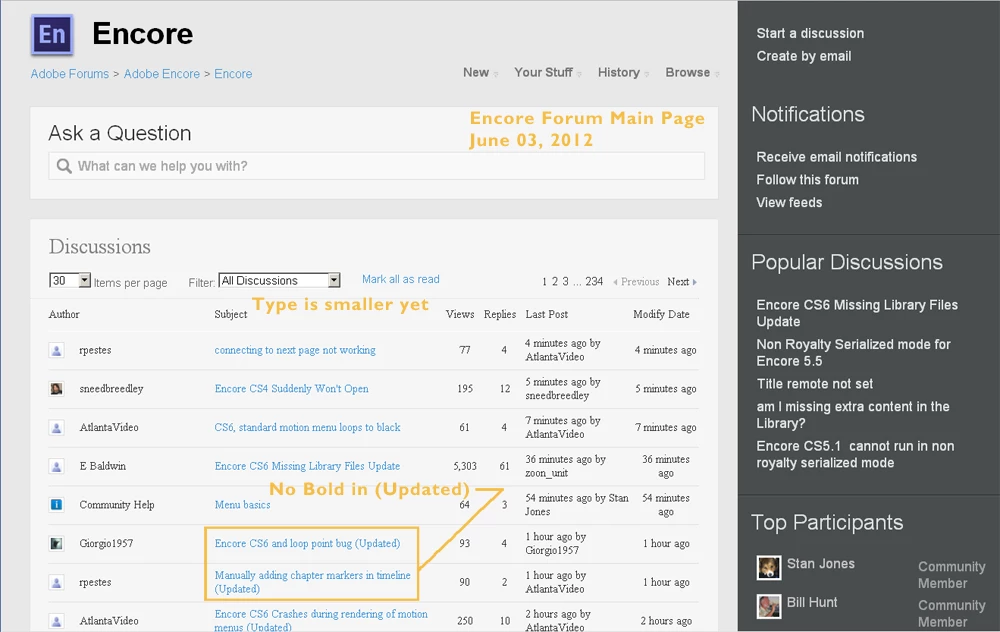Sort by Subject column header

pyautogui.click(x=230, y=314)
